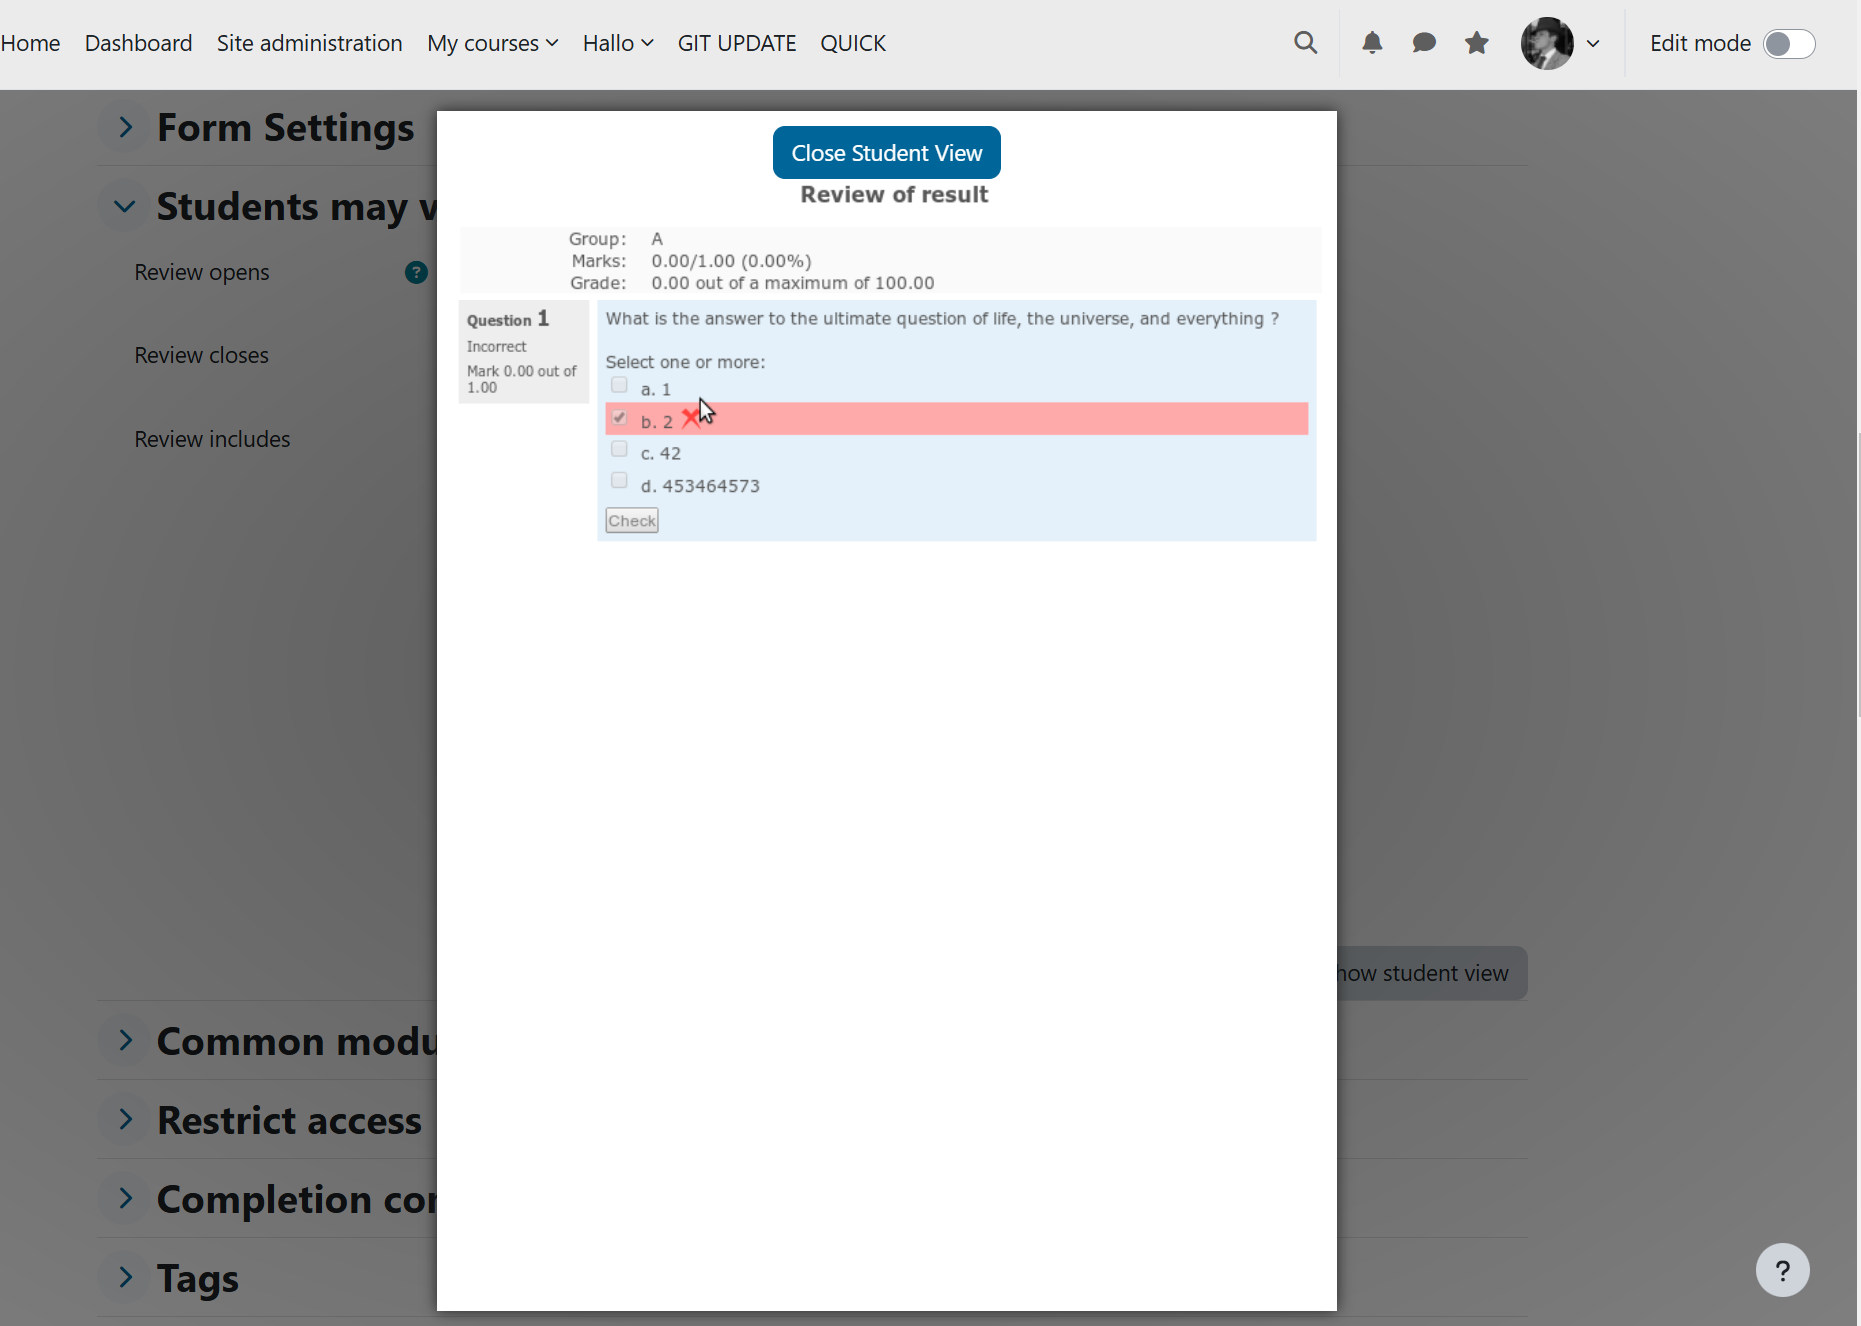Open the search magnifier icon

1305,43
